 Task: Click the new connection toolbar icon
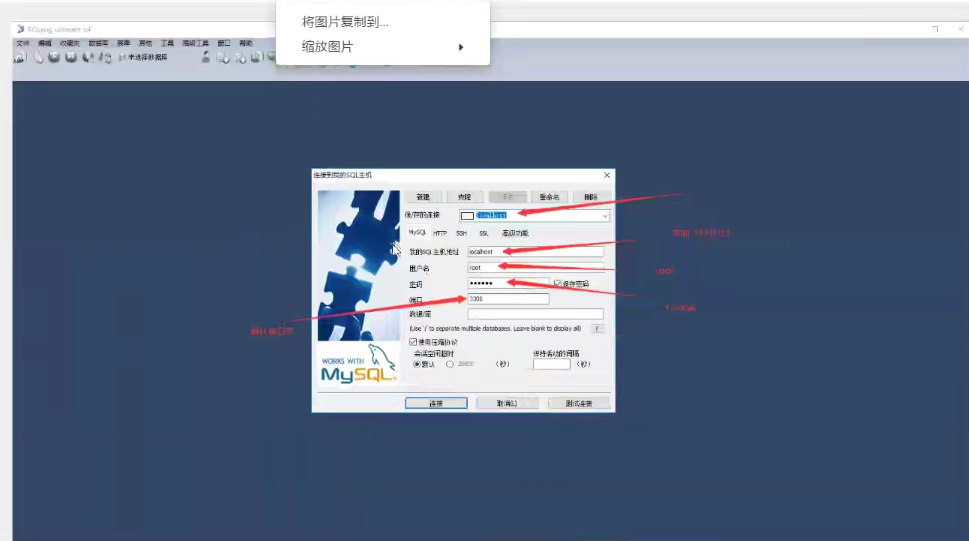tap(20, 58)
